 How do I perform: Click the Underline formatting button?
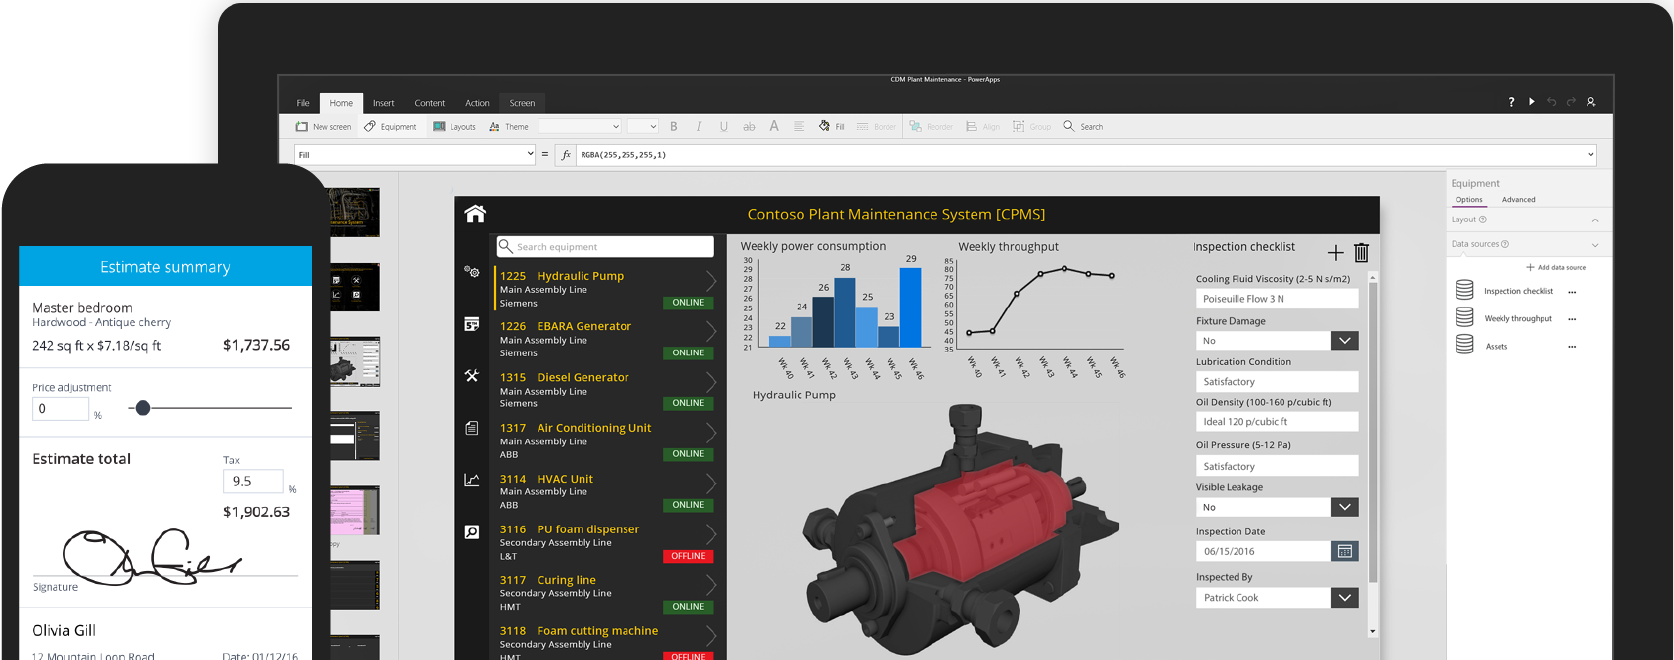point(724,127)
